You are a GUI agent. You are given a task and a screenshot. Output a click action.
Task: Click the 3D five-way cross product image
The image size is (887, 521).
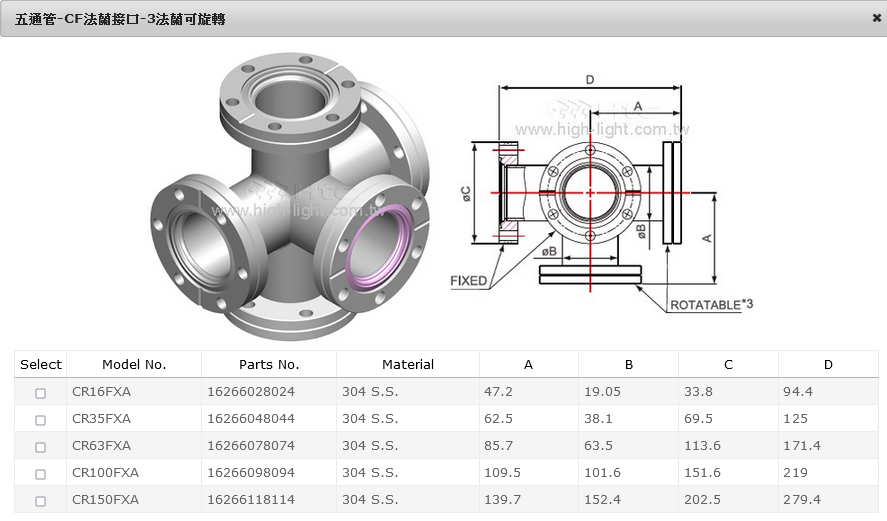tap(290, 195)
